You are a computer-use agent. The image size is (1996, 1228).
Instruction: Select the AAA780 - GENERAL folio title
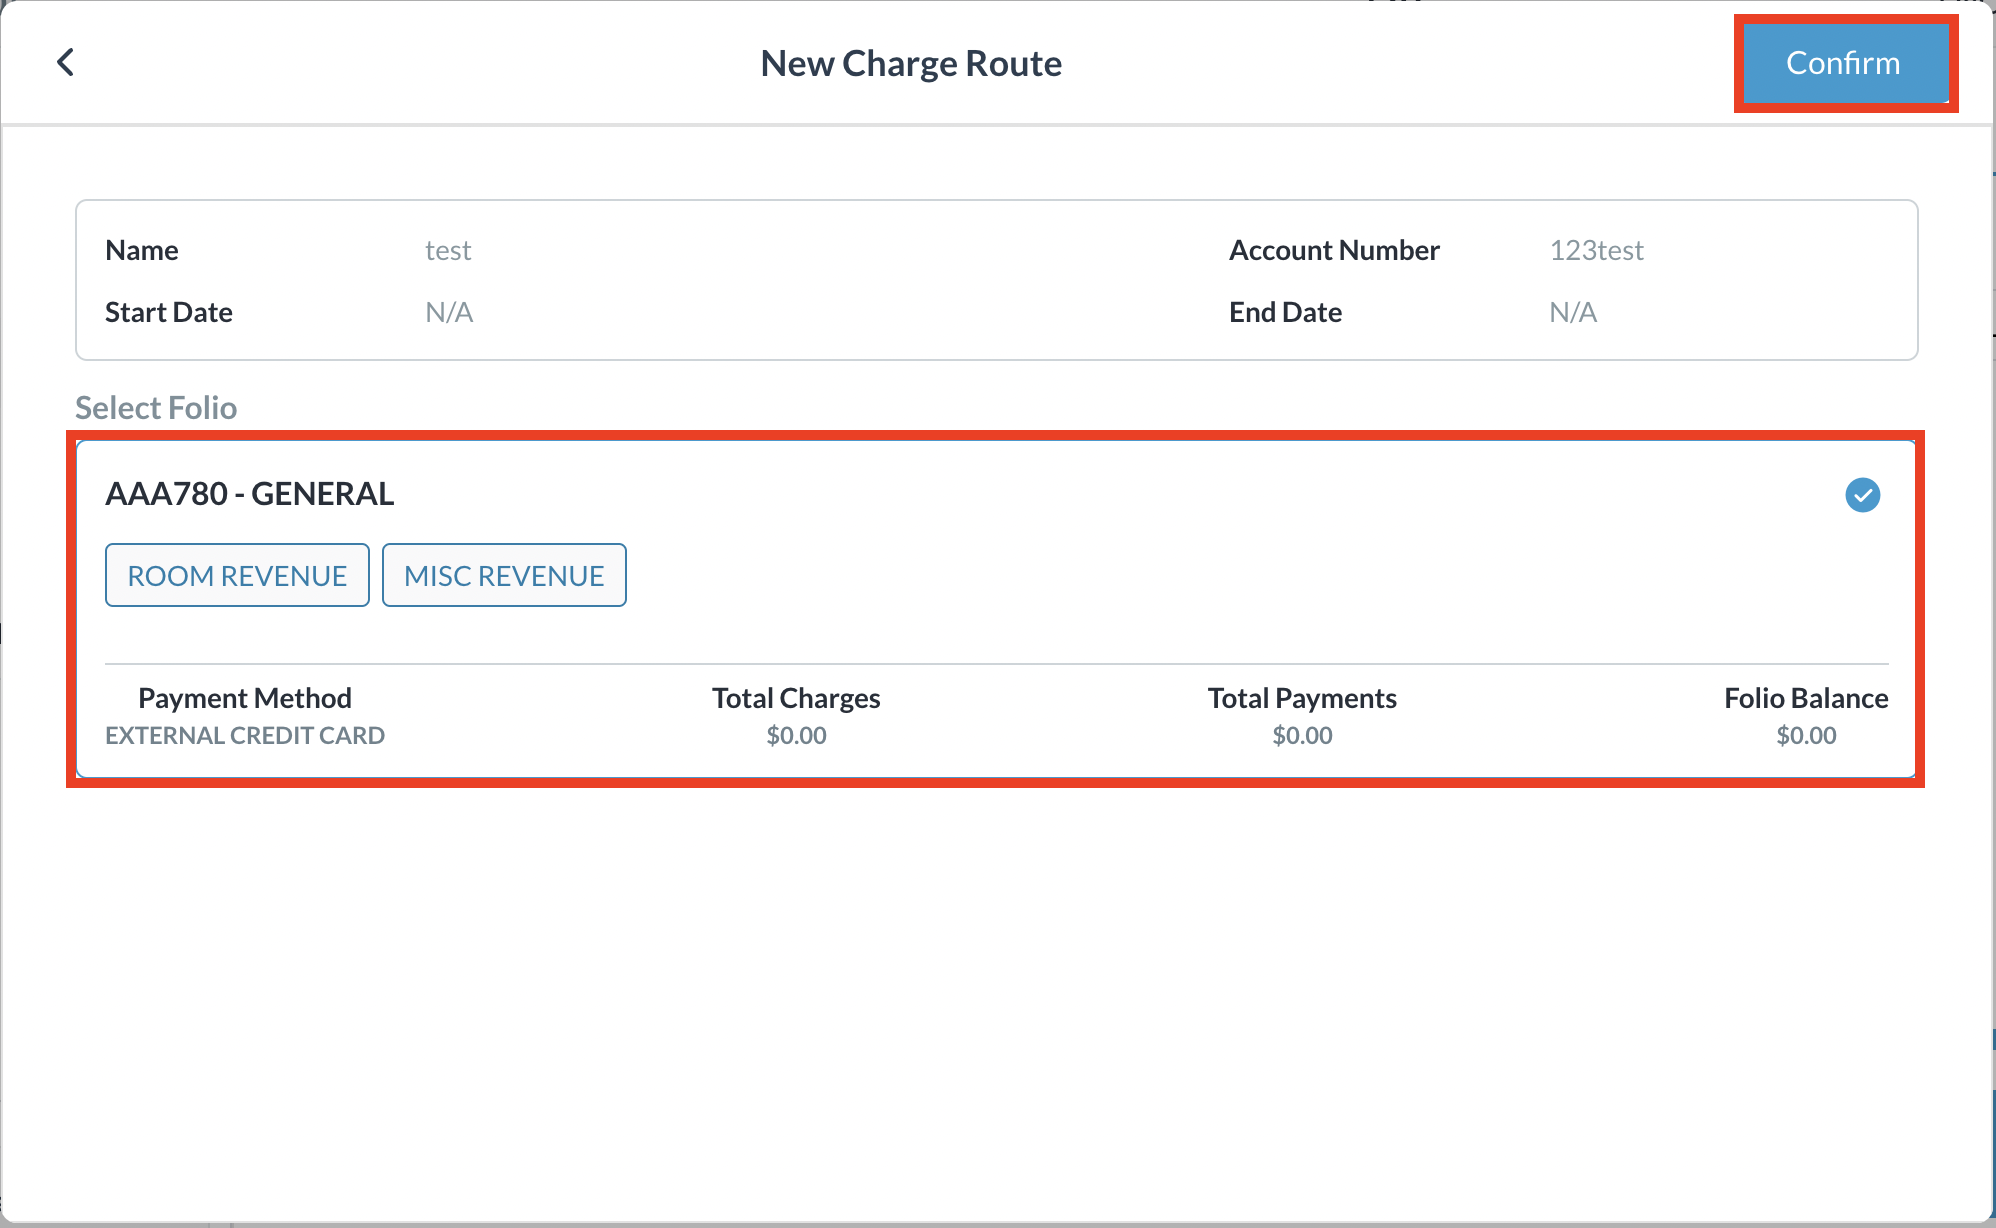(x=250, y=494)
